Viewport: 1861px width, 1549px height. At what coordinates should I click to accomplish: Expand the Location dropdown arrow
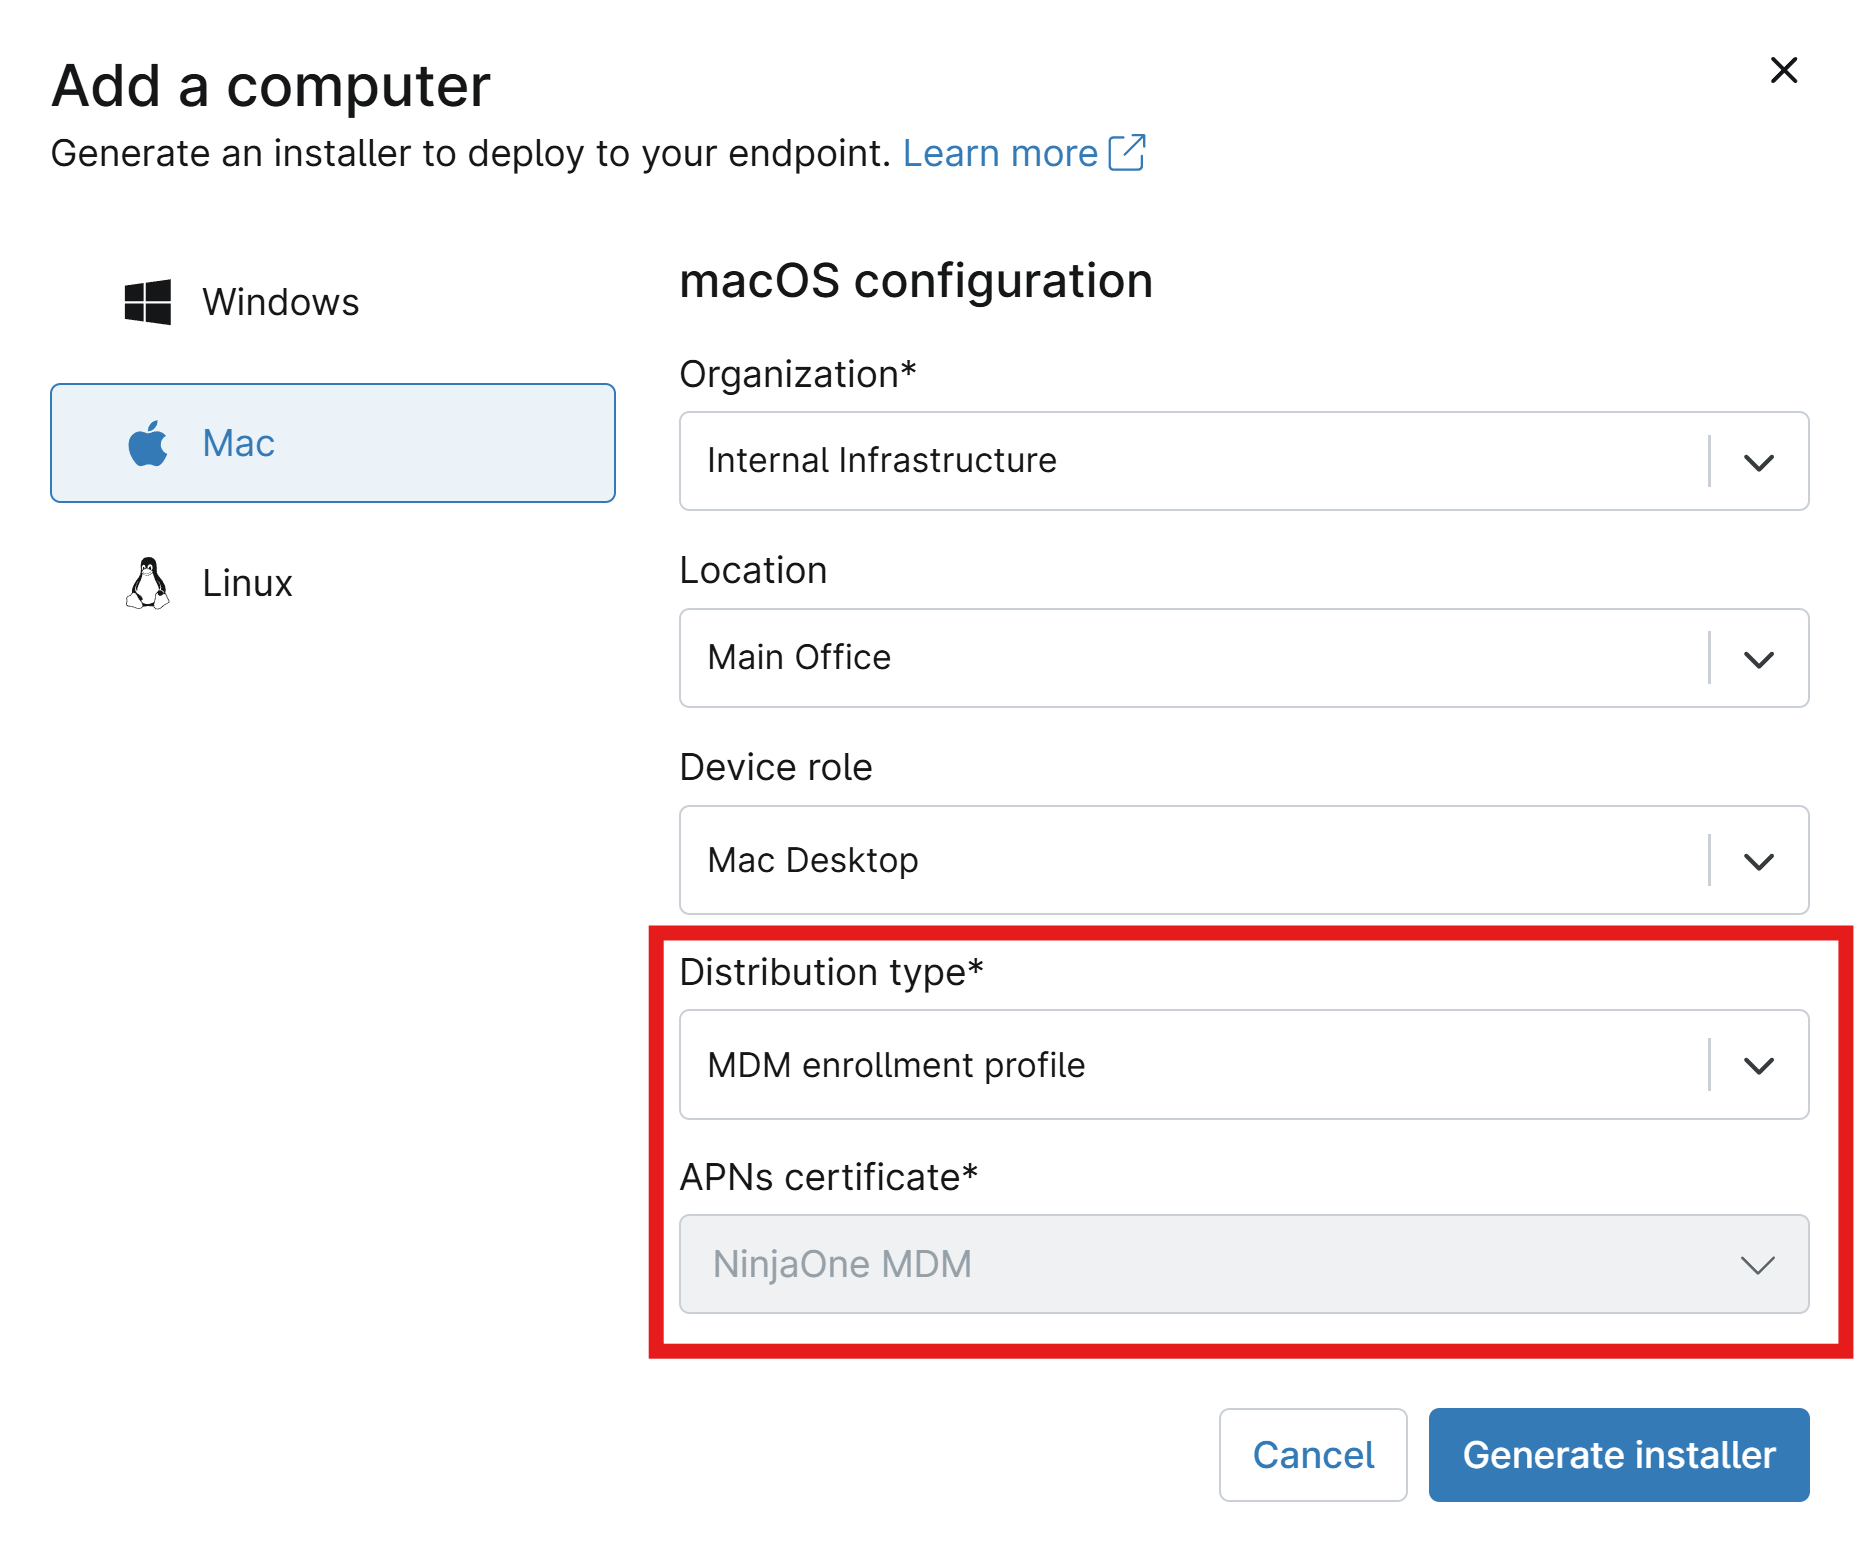tap(1759, 659)
